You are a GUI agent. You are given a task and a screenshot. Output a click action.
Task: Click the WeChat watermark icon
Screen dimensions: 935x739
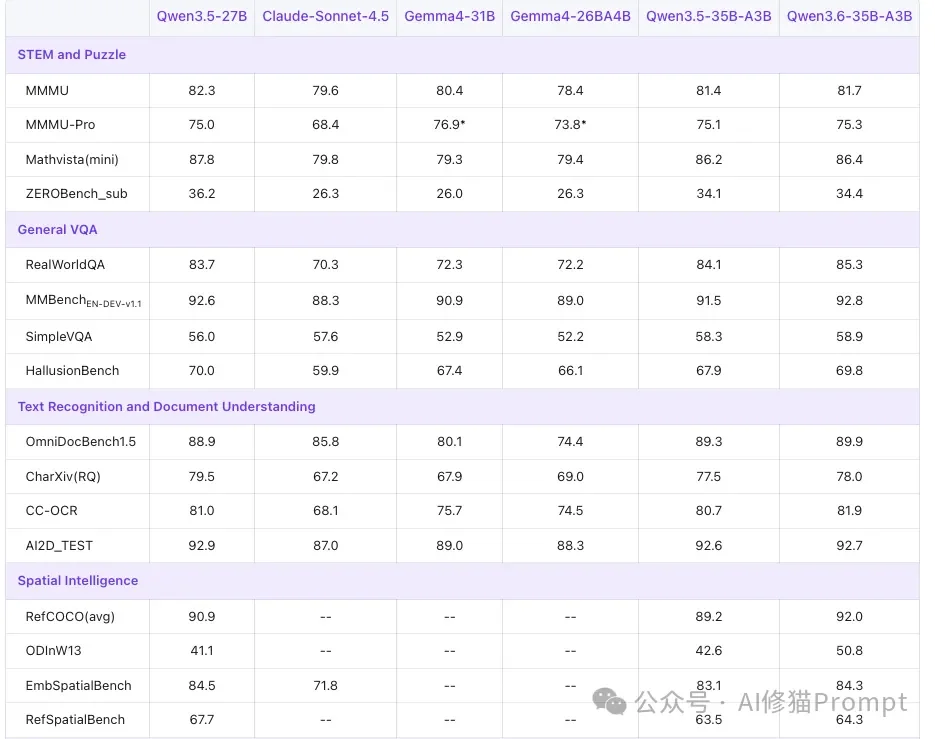pyautogui.click(x=608, y=702)
